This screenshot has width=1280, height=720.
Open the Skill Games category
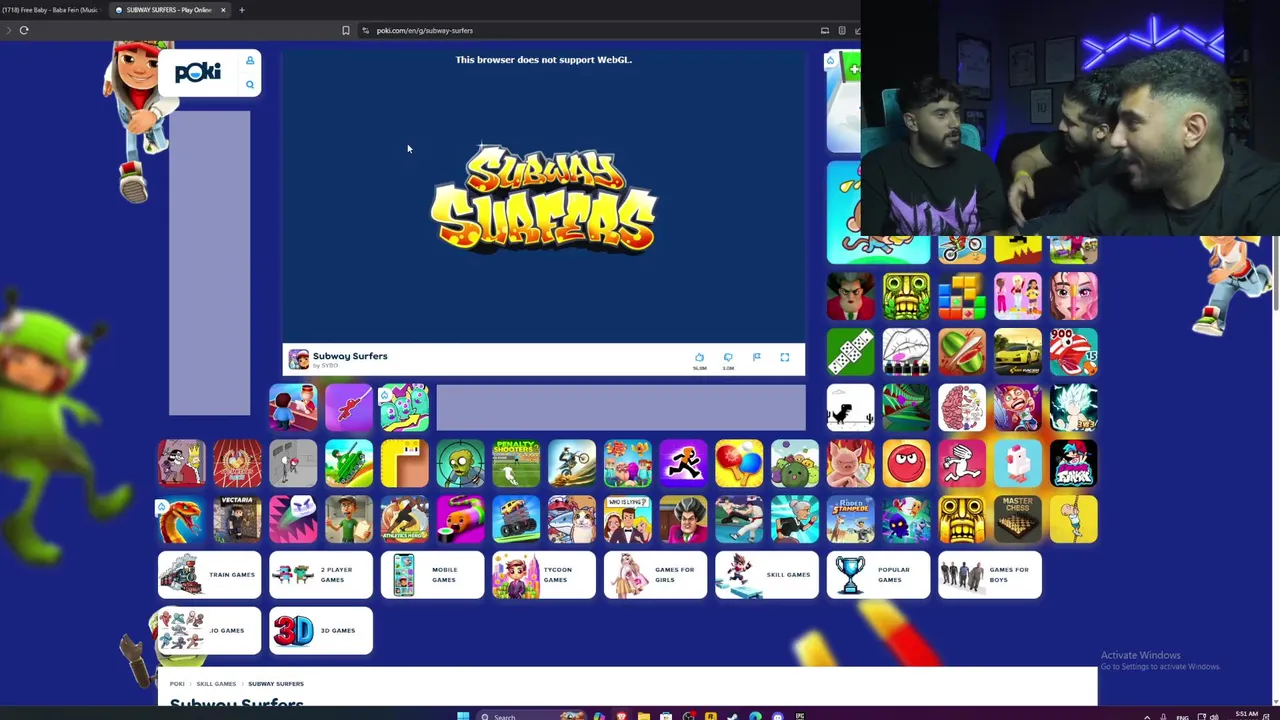[x=767, y=575]
